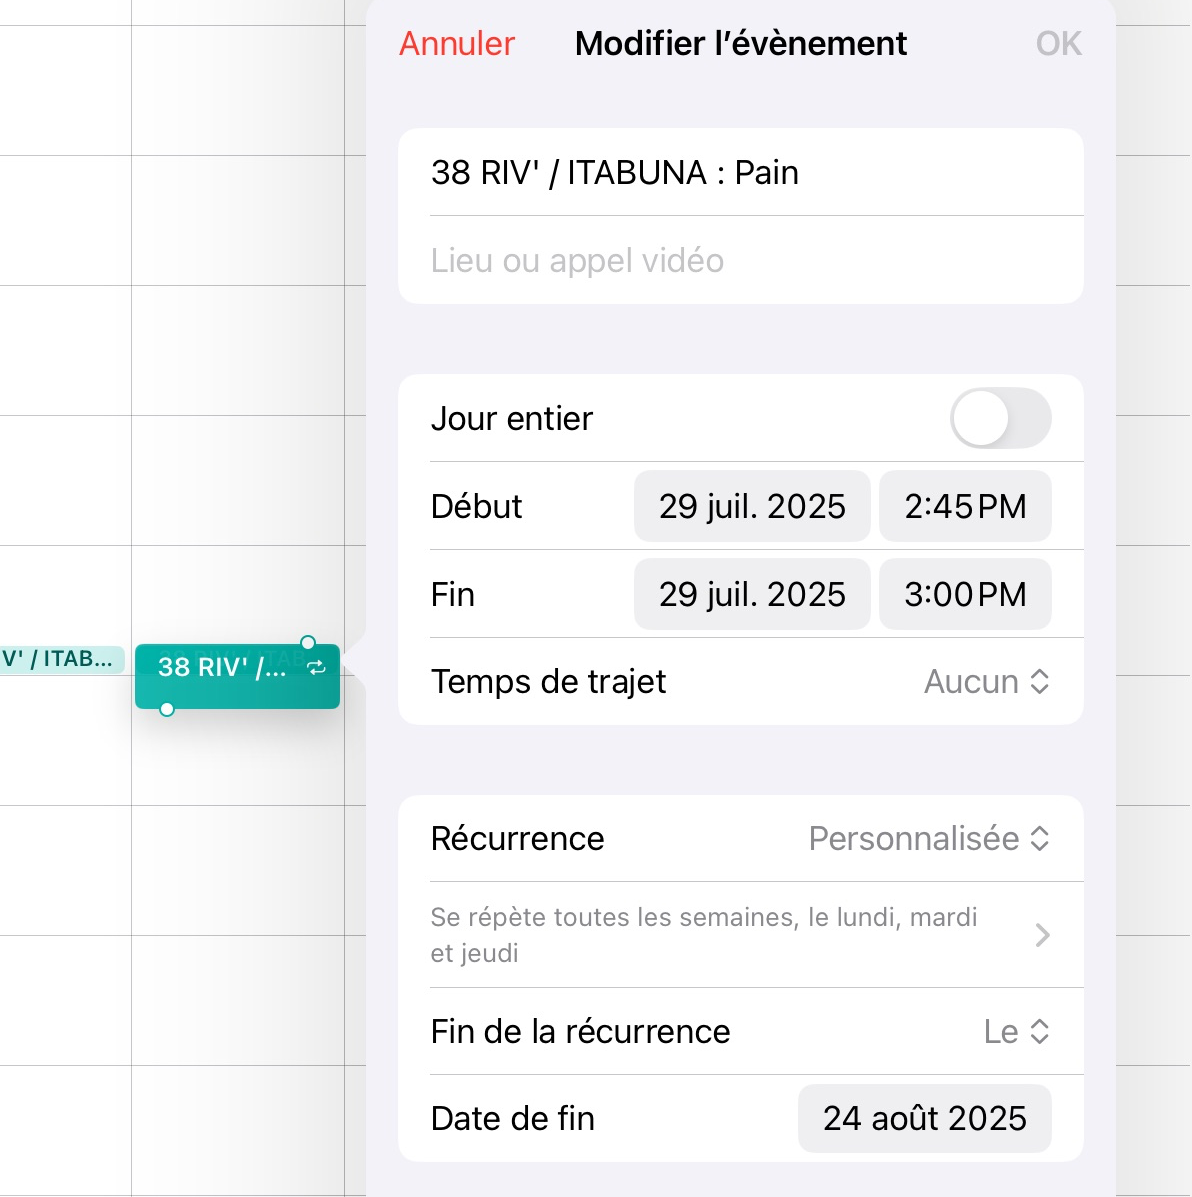Click the event title field
Image resolution: width=1192 pixels, height=1197 pixels.
740,173
